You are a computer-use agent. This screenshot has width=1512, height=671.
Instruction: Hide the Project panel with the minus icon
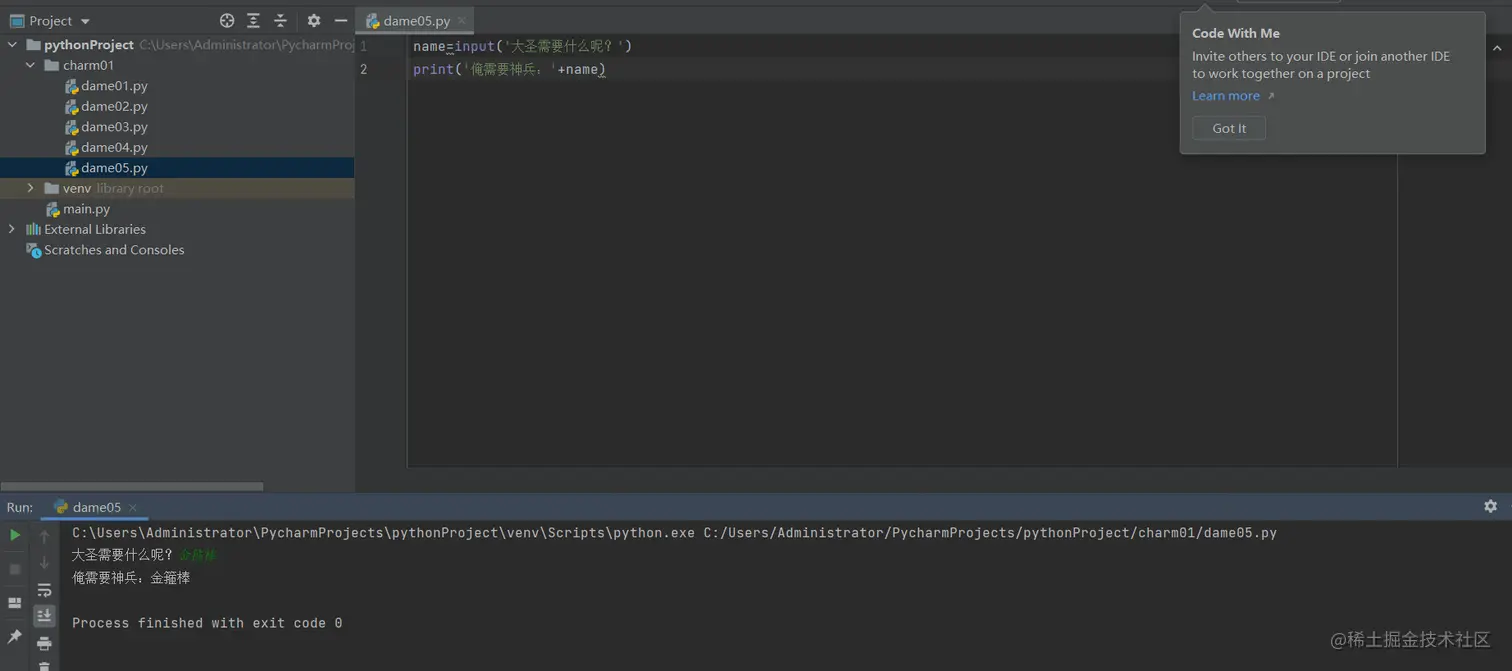pos(341,20)
